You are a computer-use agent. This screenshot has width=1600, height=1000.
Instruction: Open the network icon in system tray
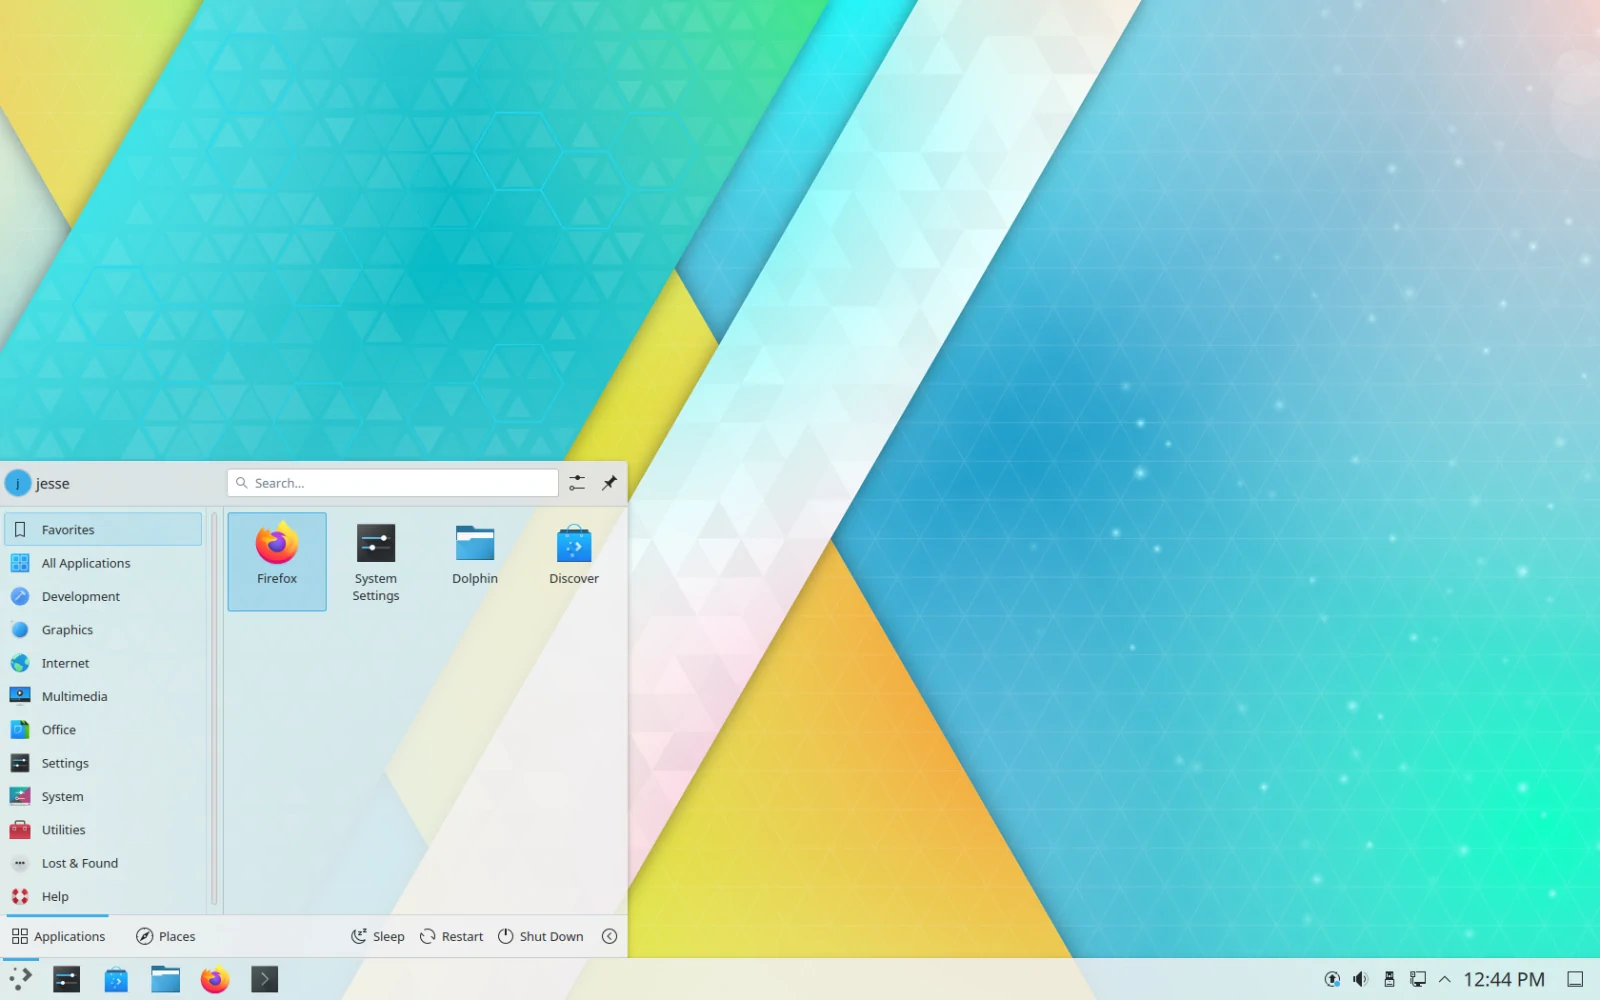1418,979
